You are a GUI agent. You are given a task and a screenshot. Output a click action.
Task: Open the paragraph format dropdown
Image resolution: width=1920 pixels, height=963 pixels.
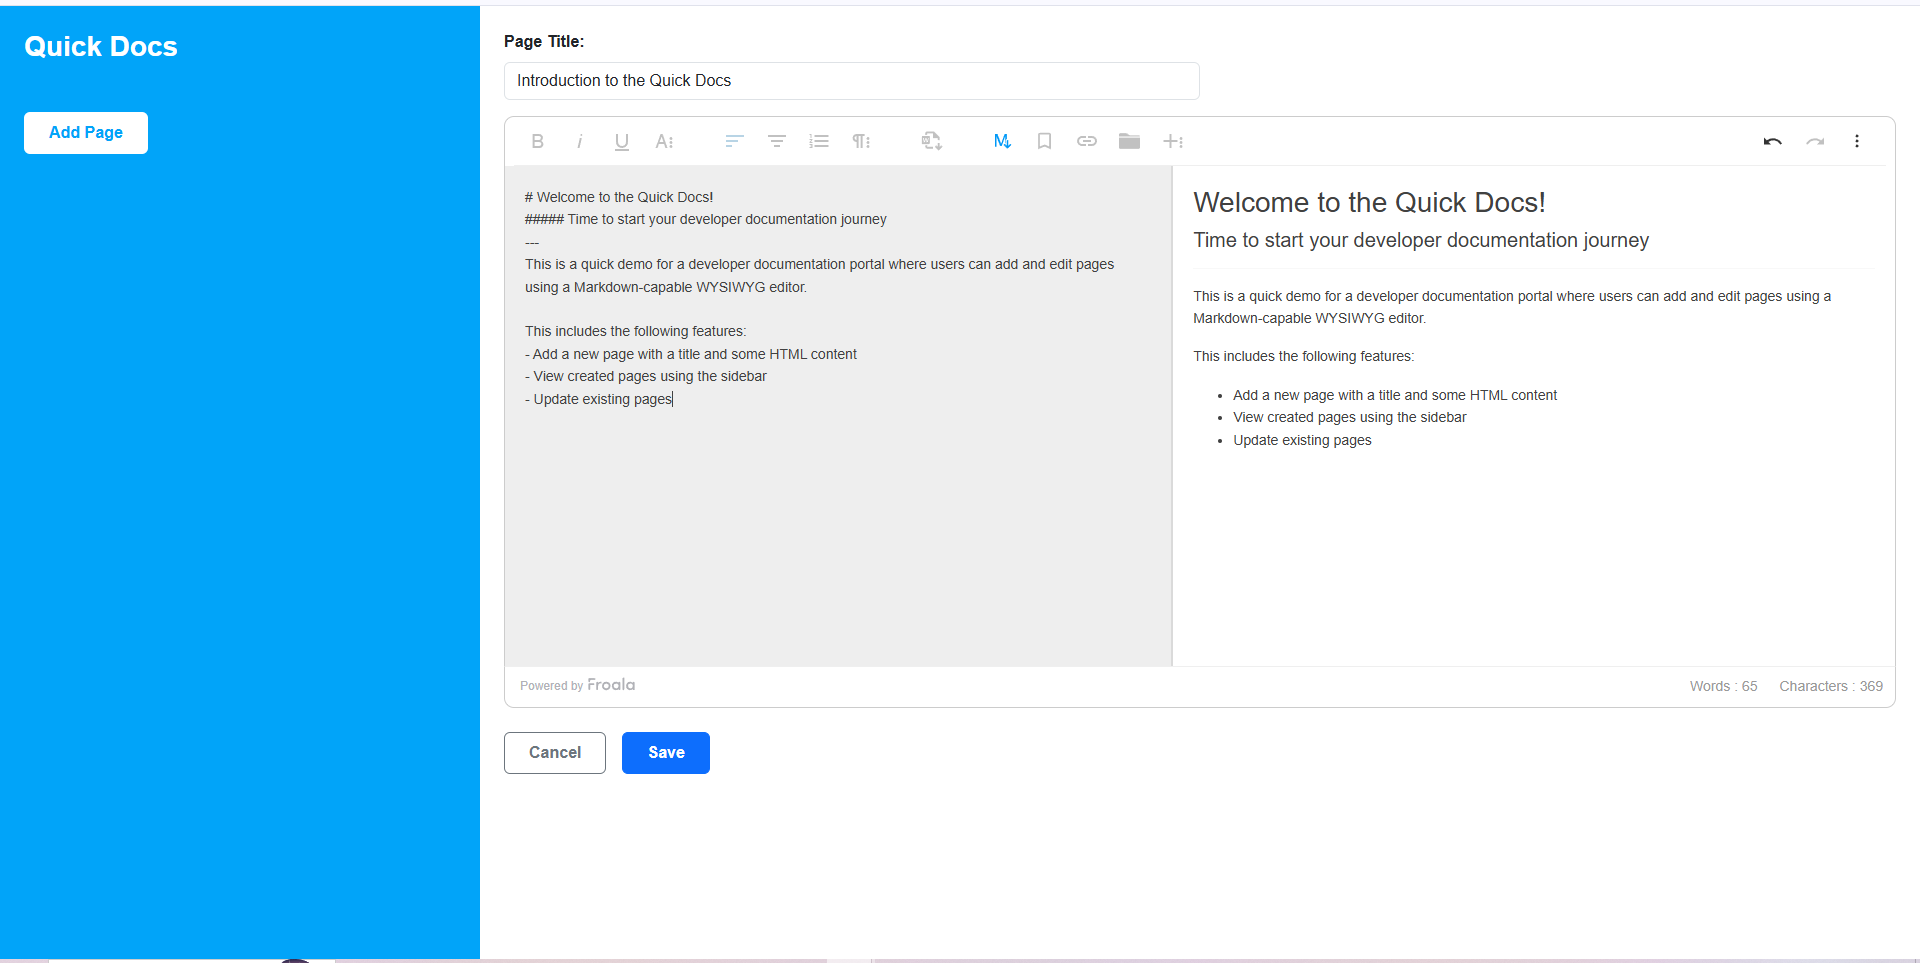[861, 141]
